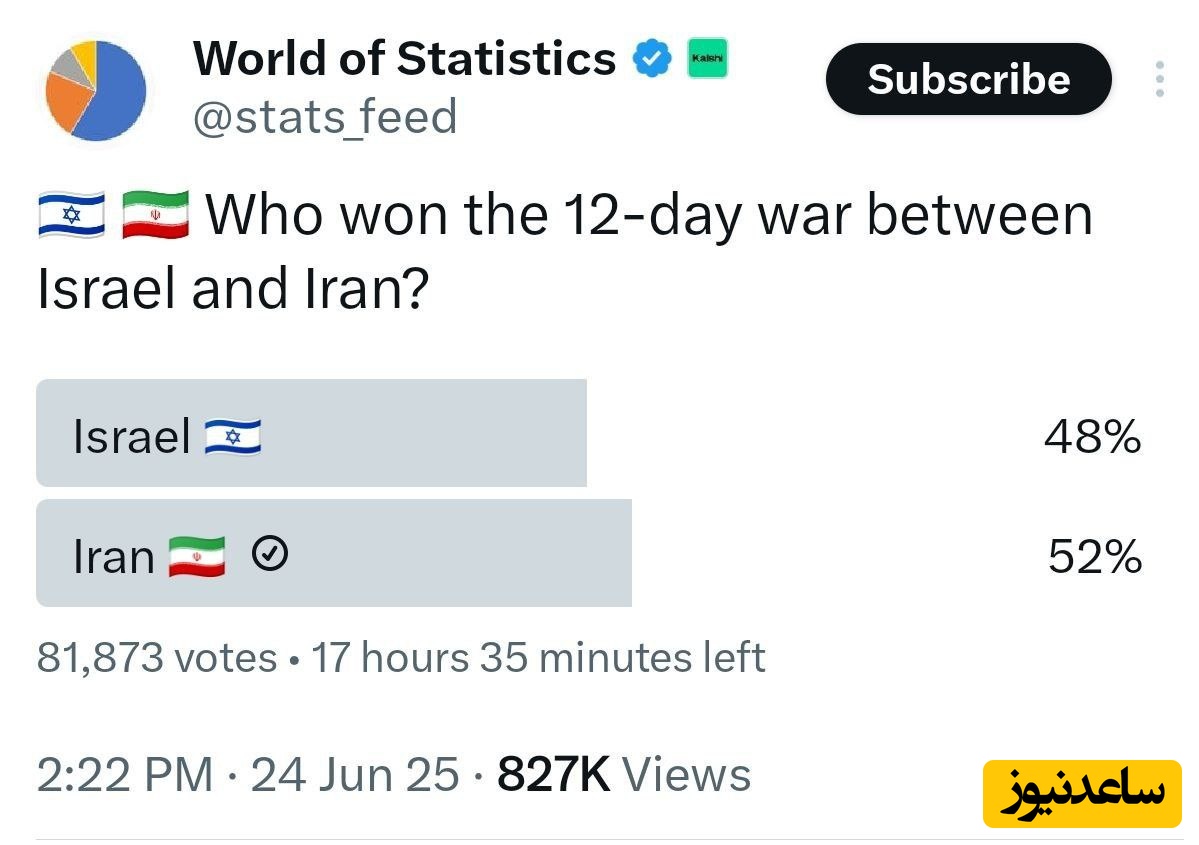
Task: Click the green Kalshi affiliate badge
Action: pyautogui.click(x=707, y=59)
